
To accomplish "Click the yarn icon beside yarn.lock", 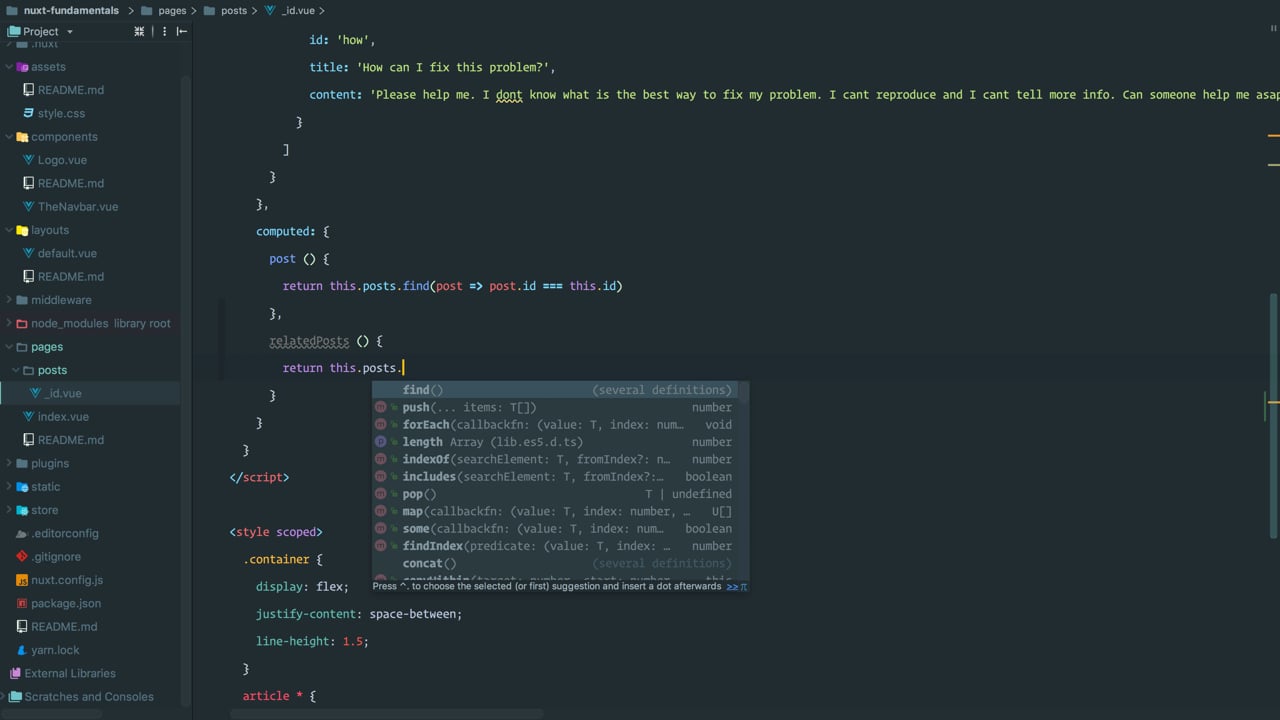I will click(x=22, y=650).
